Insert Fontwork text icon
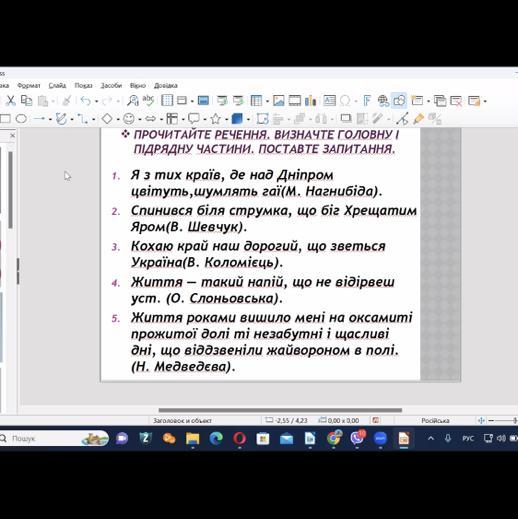The image size is (518, 519). tap(367, 100)
